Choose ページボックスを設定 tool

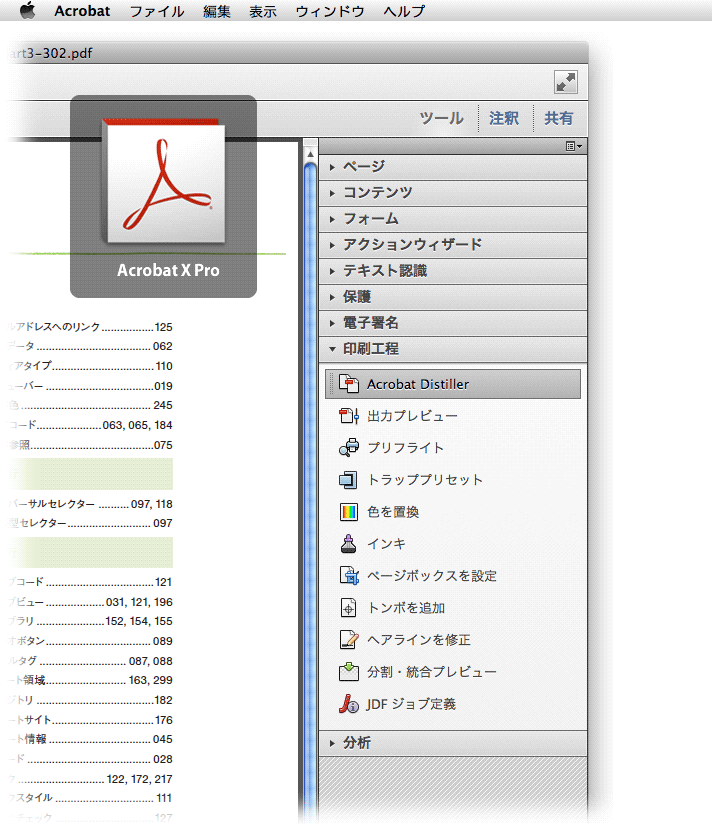pyautogui.click(x=418, y=576)
